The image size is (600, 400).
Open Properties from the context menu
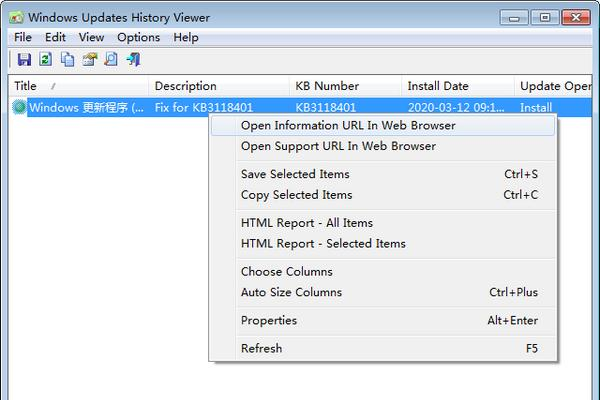click(x=383, y=320)
